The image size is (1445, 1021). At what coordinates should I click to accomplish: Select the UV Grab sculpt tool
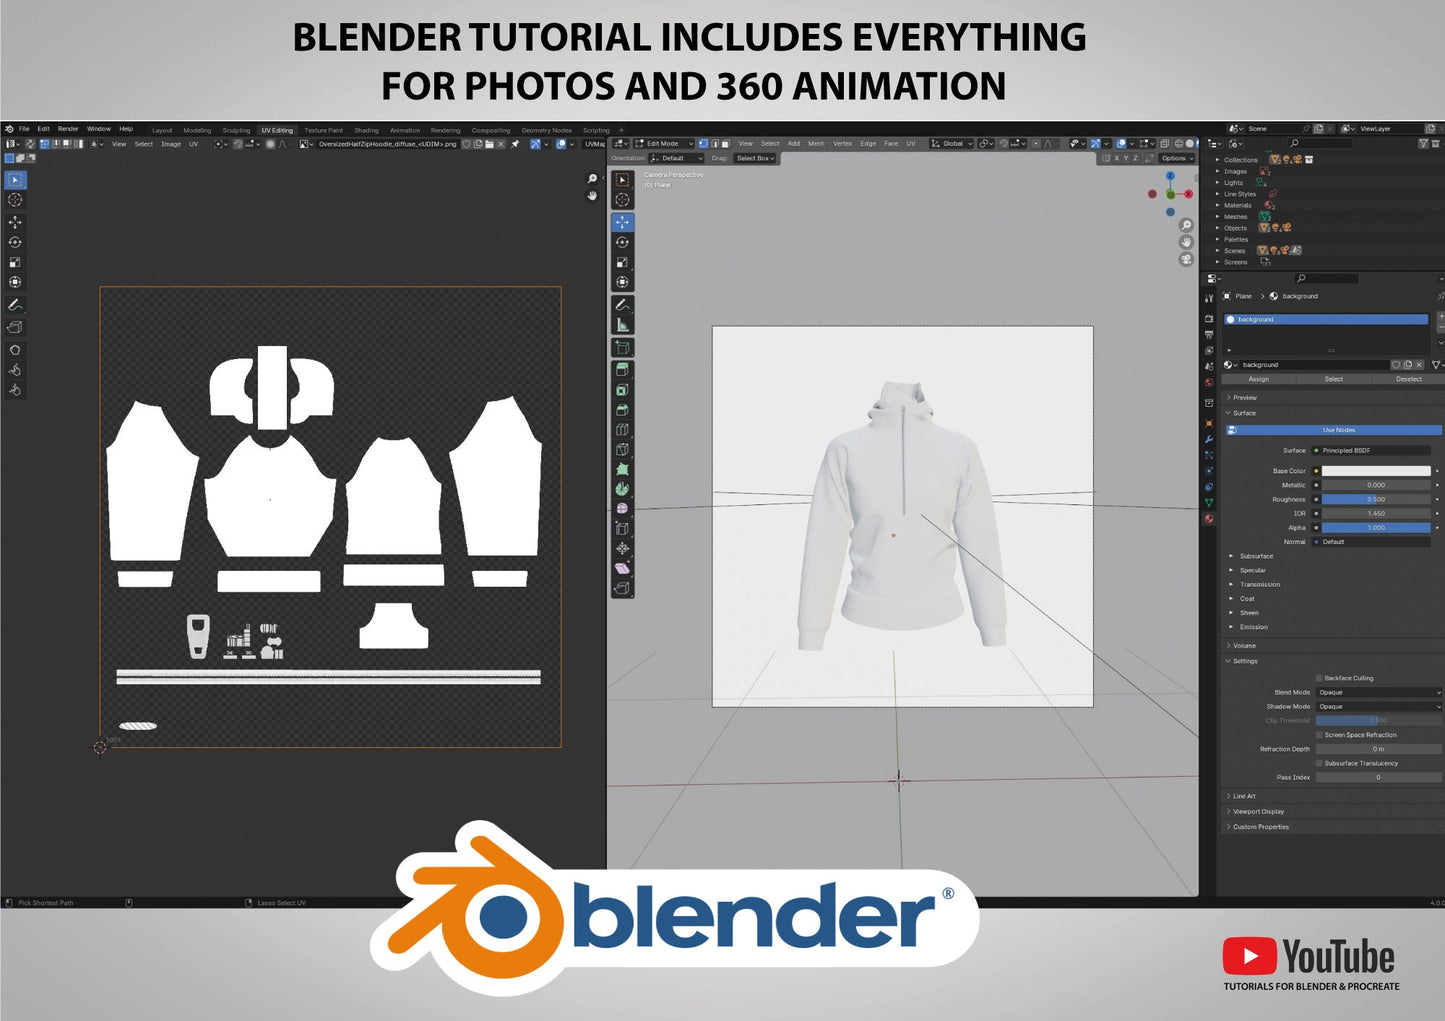coord(15,350)
